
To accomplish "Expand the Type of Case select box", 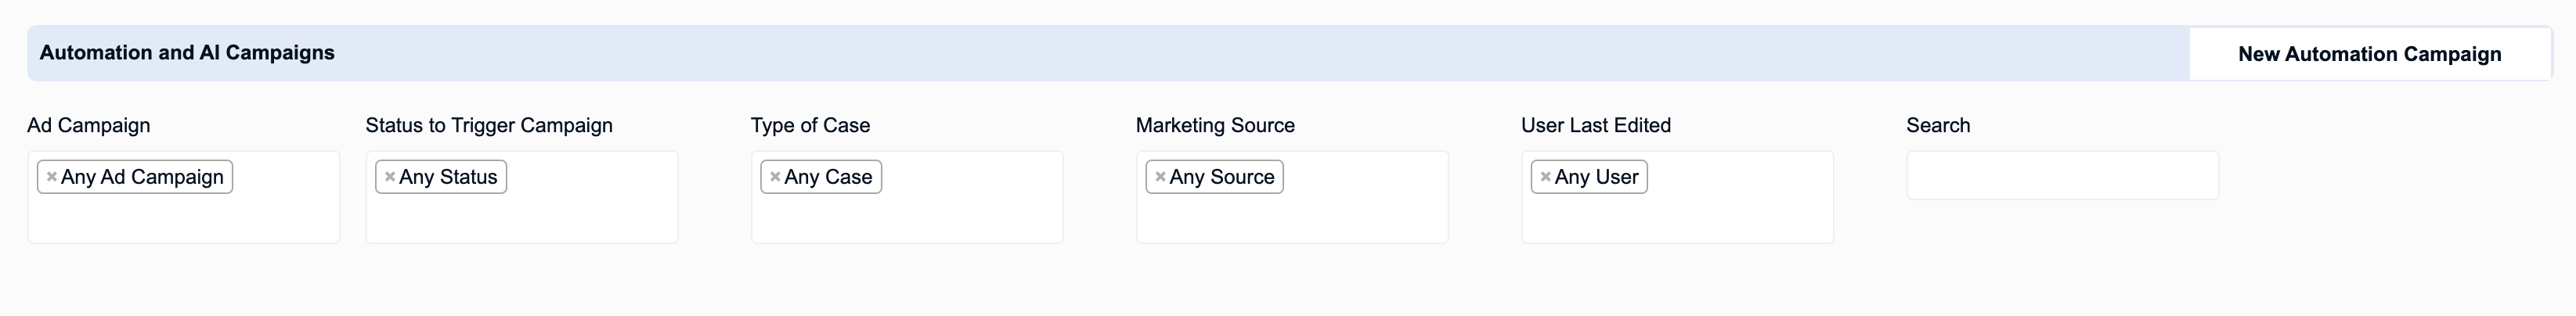I will coord(907,197).
